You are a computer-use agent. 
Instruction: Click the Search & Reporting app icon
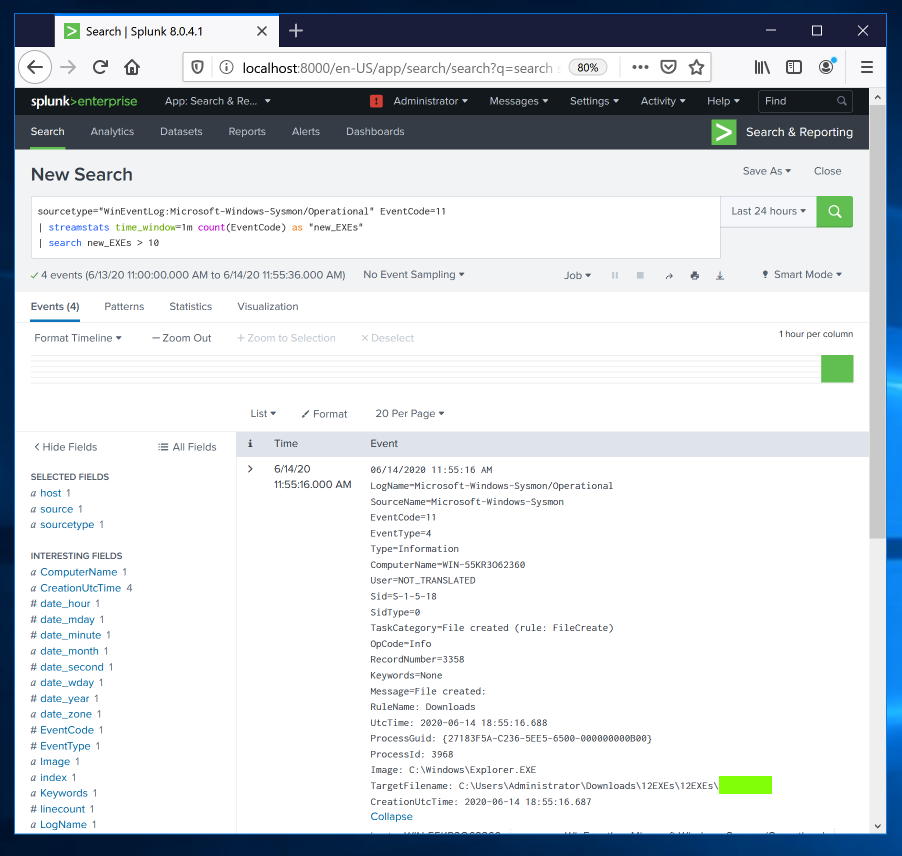point(724,132)
